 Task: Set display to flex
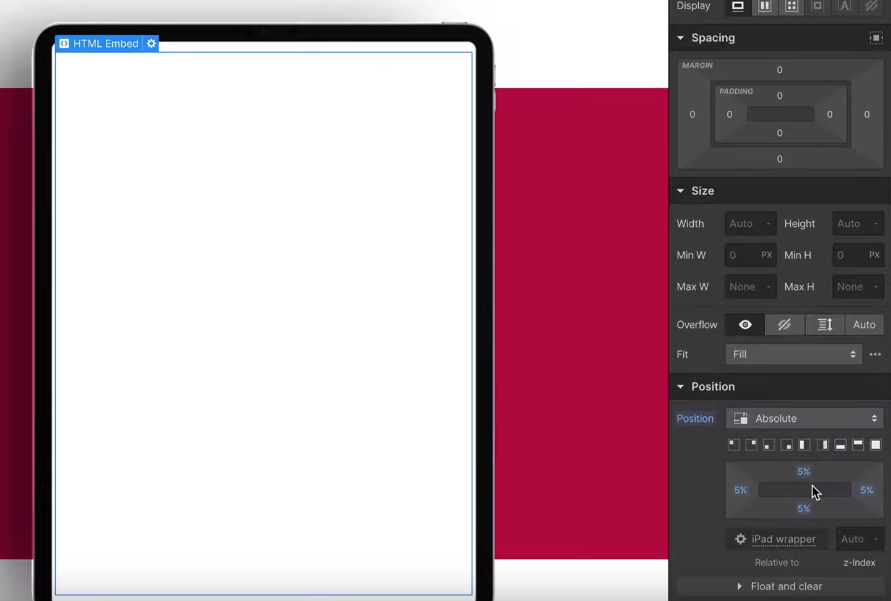click(x=765, y=6)
